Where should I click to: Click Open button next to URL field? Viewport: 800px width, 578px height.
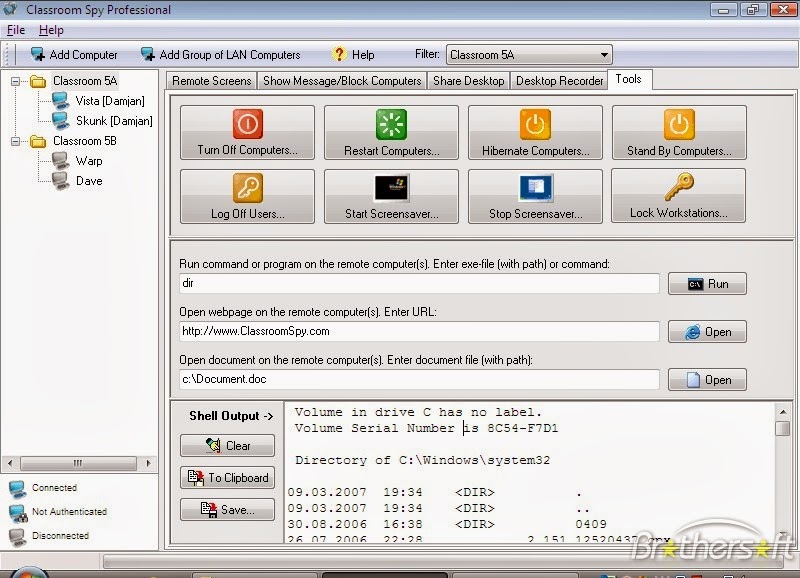(x=707, y=332)
